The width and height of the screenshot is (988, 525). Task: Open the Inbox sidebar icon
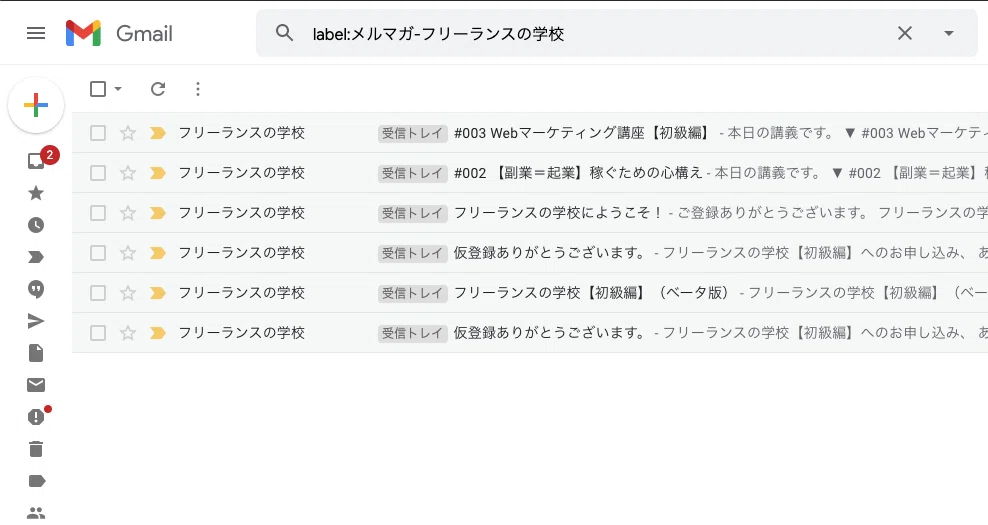[x=36, y=161]
